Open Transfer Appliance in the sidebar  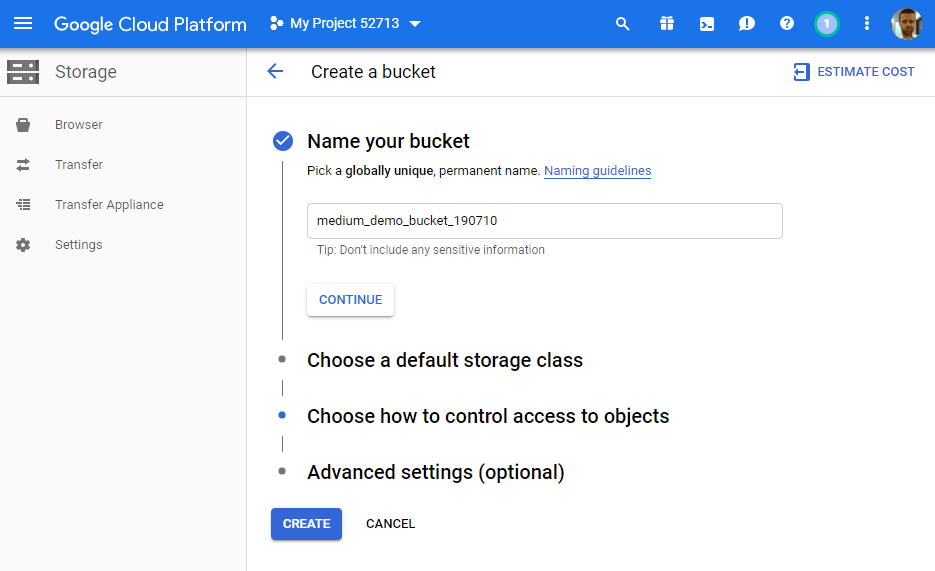(x=109, y=204)
